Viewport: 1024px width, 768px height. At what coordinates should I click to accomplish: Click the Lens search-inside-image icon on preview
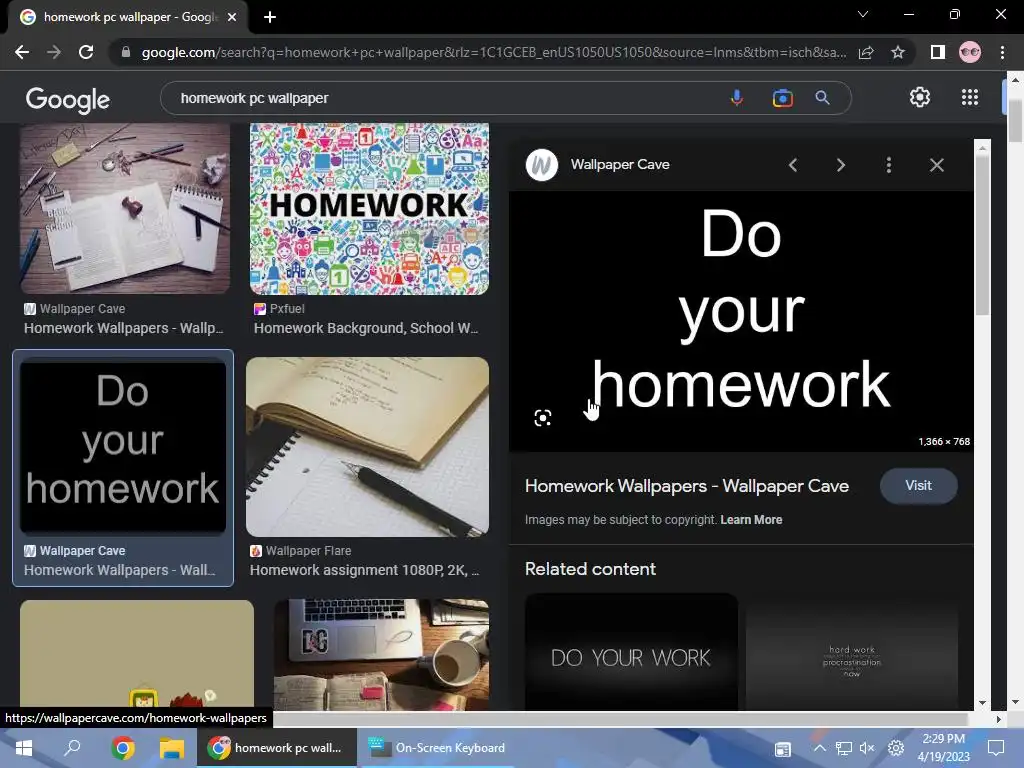[543, 418]
